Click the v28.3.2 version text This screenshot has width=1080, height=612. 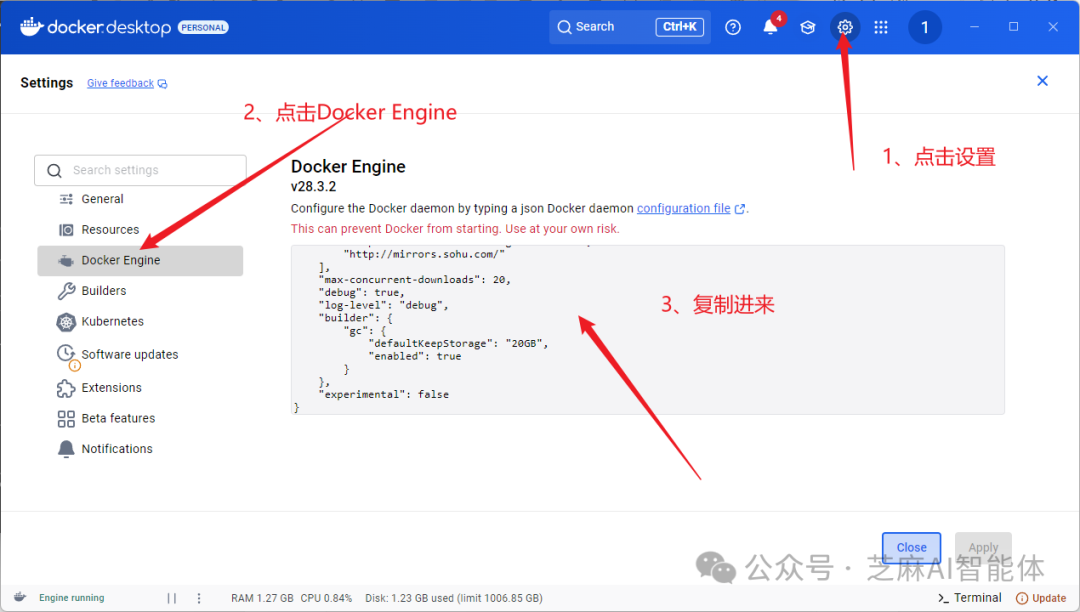(313, 187)
